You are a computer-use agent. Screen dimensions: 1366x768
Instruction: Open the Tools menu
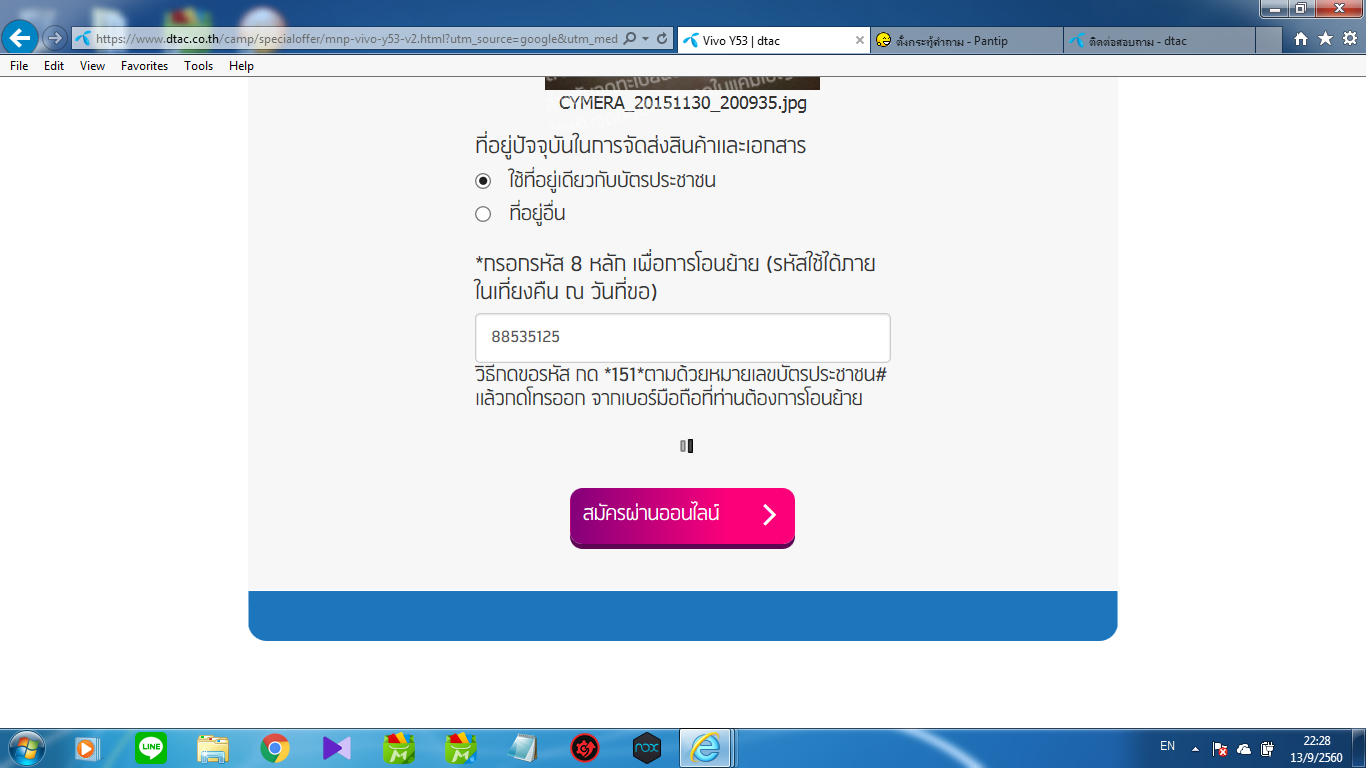[x=199, y=66]
